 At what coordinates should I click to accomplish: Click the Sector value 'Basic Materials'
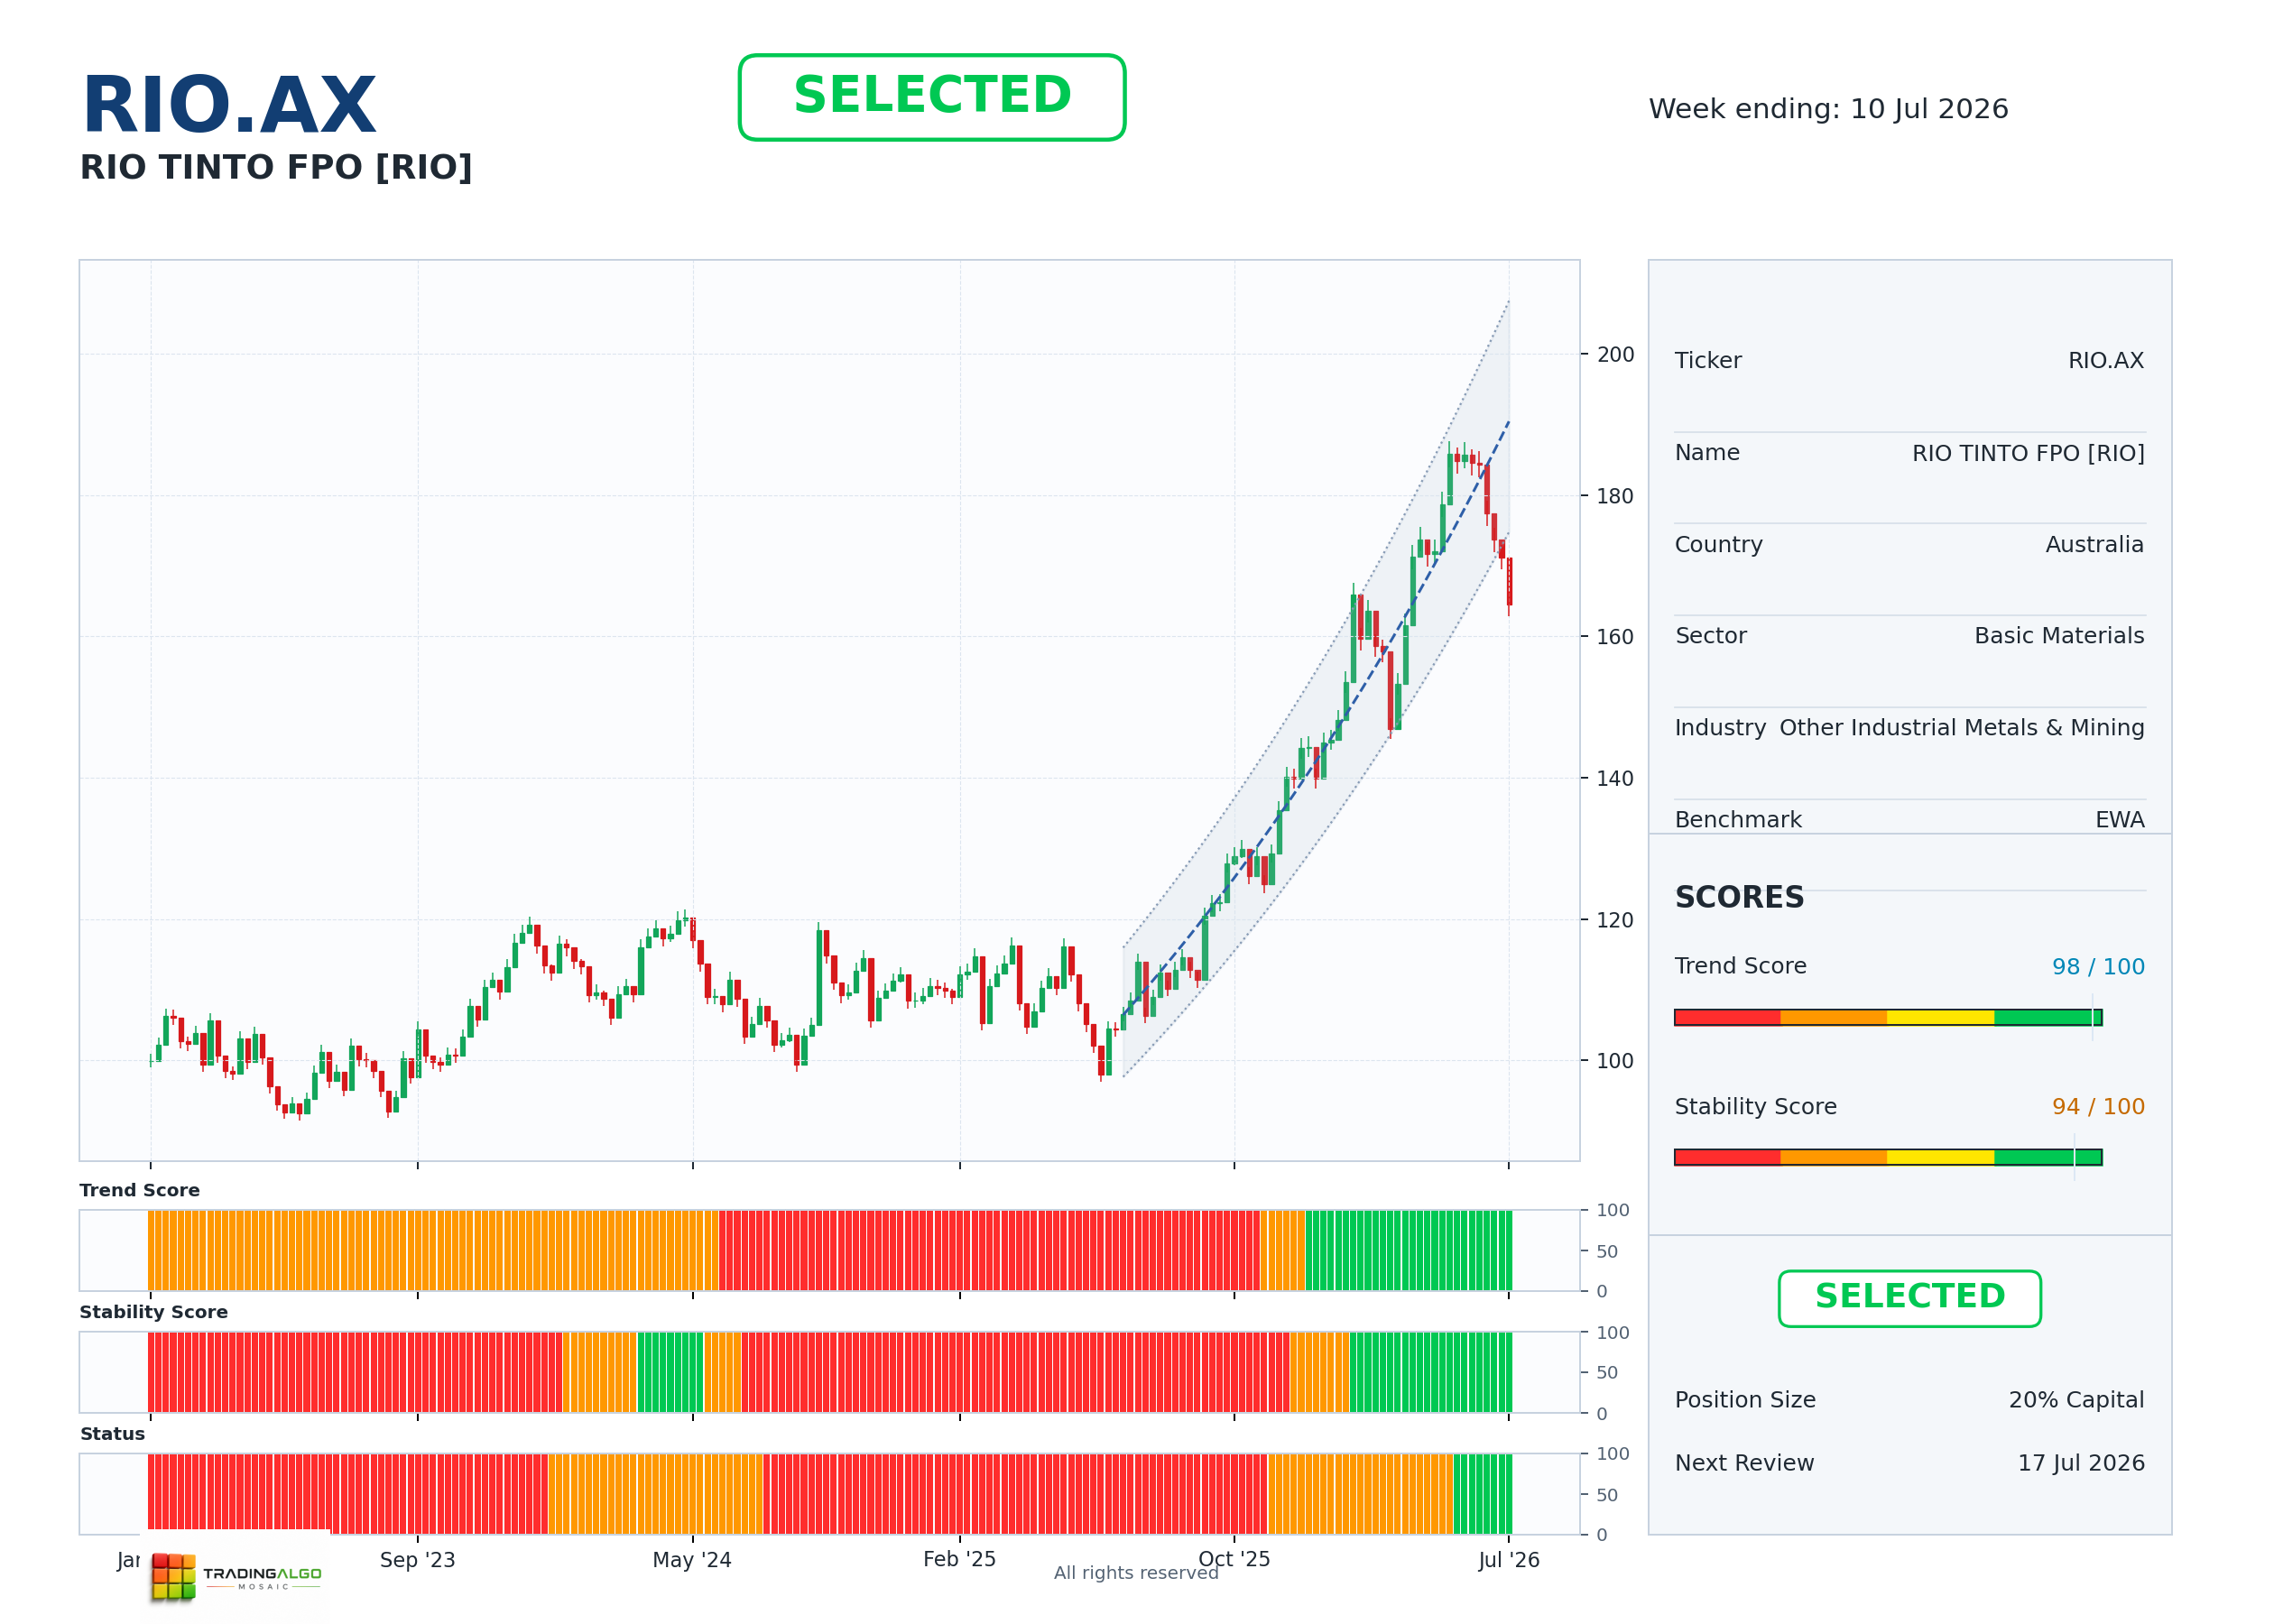[2059, 635]
